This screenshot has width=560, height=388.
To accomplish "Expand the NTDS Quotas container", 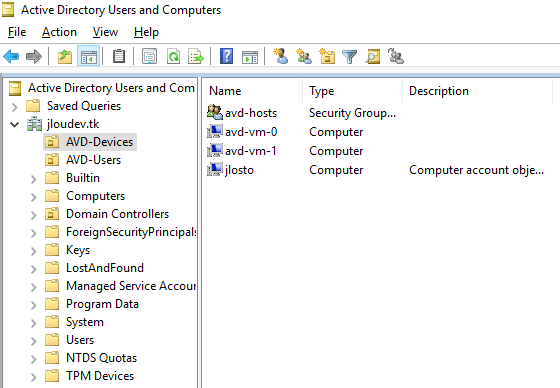I will tap(34, 359).
